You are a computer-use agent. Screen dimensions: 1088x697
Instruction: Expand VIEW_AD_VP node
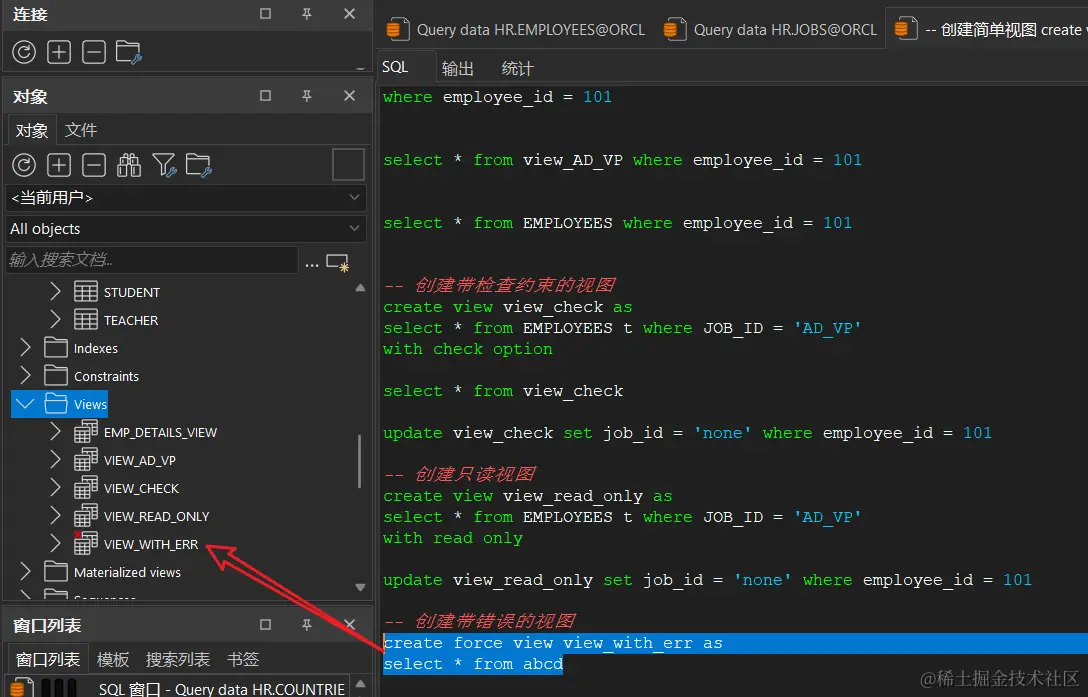(56, 460)
